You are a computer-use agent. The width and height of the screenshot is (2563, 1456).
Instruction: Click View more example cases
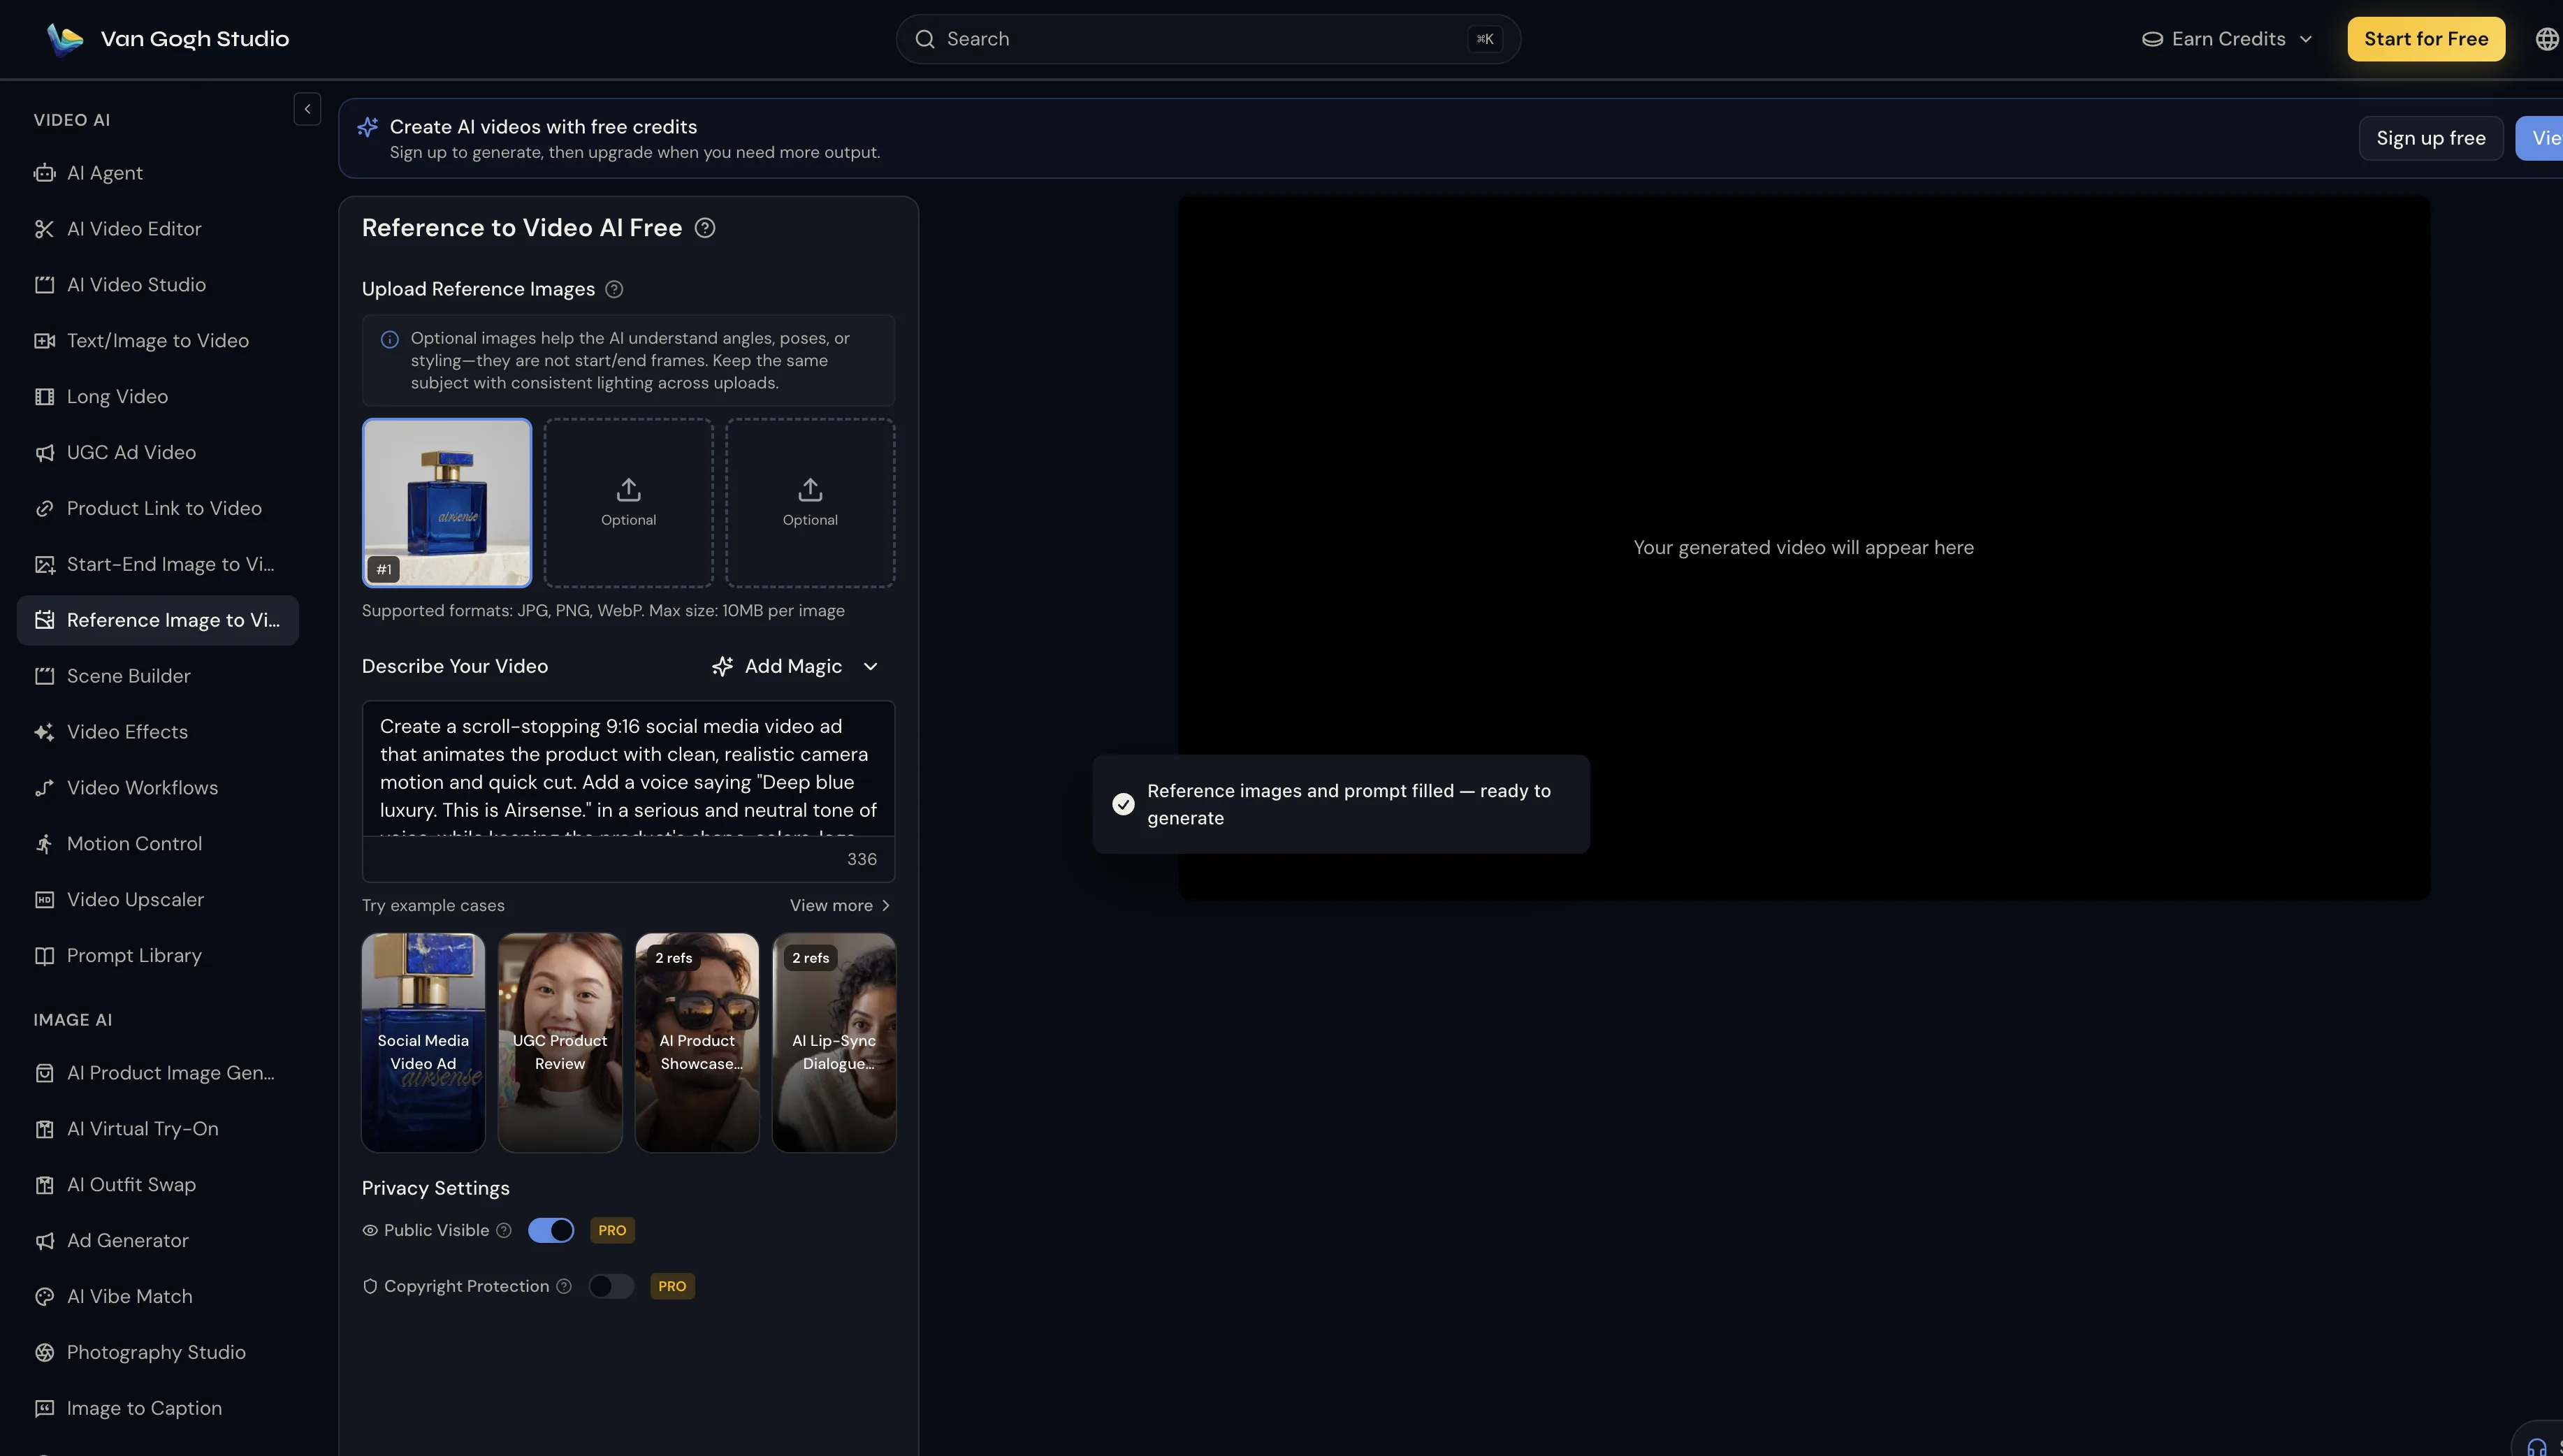839,906
